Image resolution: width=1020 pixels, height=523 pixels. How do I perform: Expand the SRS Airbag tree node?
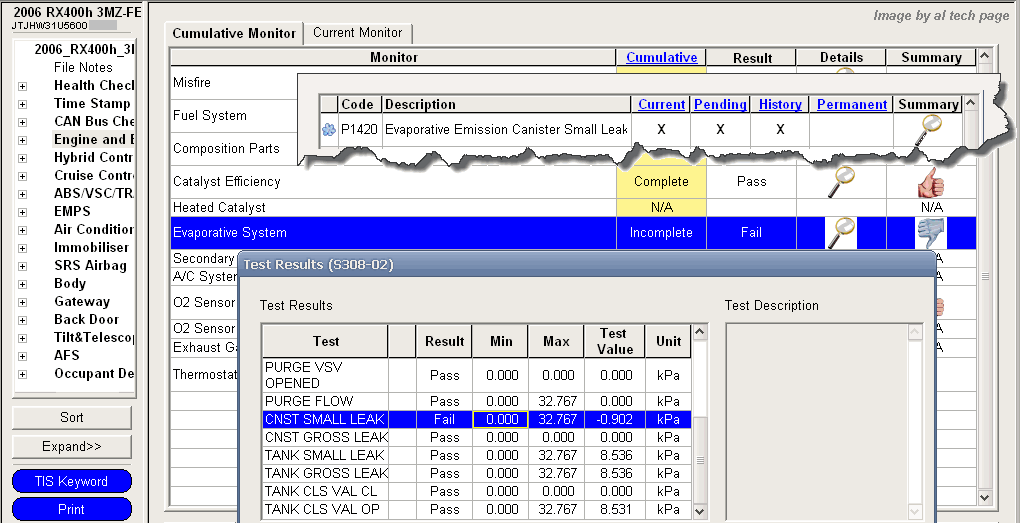click(x=22, y=266)
